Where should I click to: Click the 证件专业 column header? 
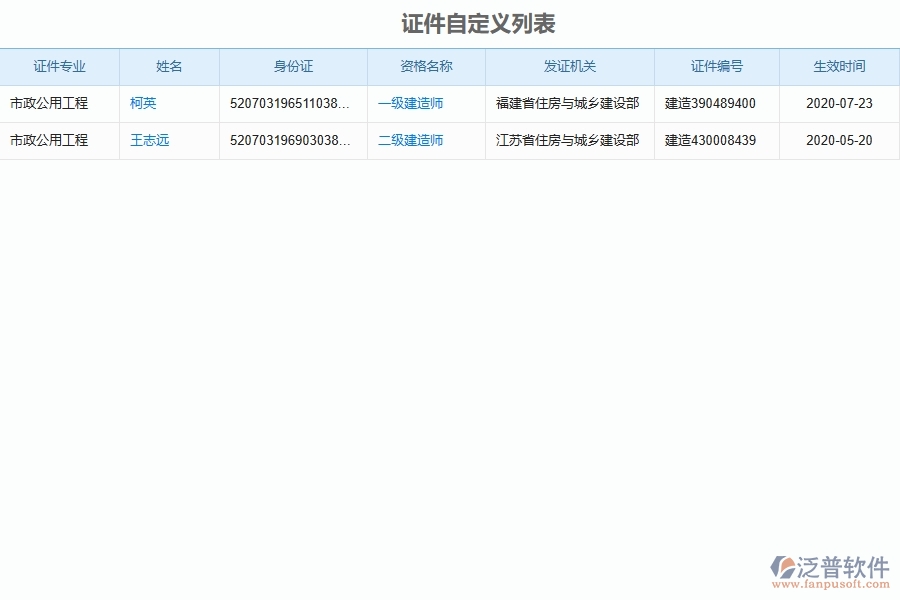click(60, 66)
